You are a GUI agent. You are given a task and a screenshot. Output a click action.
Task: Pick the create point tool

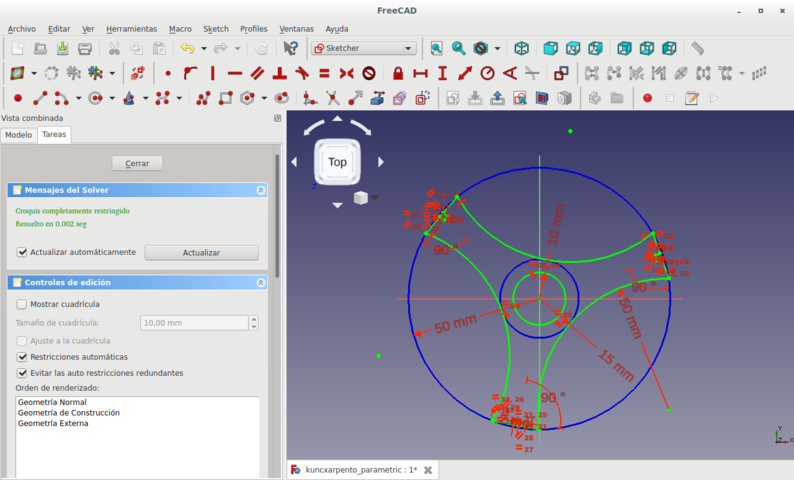coord(18,98)
